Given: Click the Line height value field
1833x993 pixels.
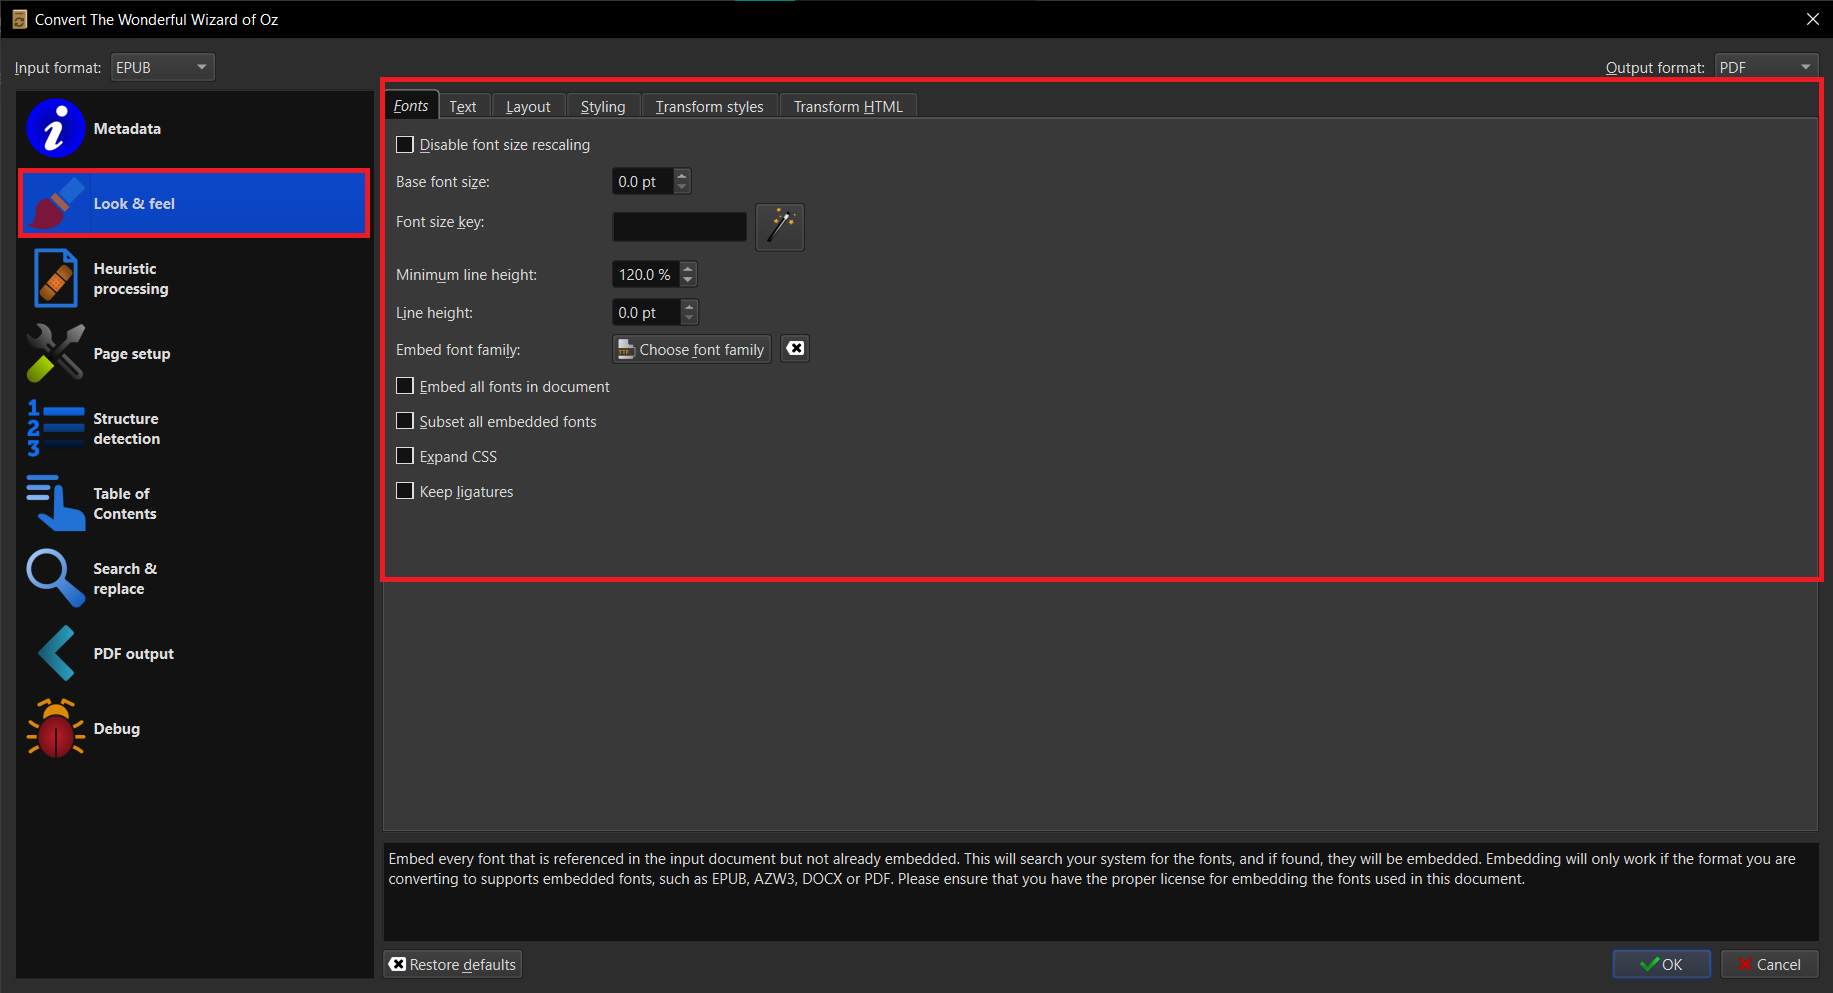Looking at the screenshot, I should pyautogui.click(x=646, y=312).
